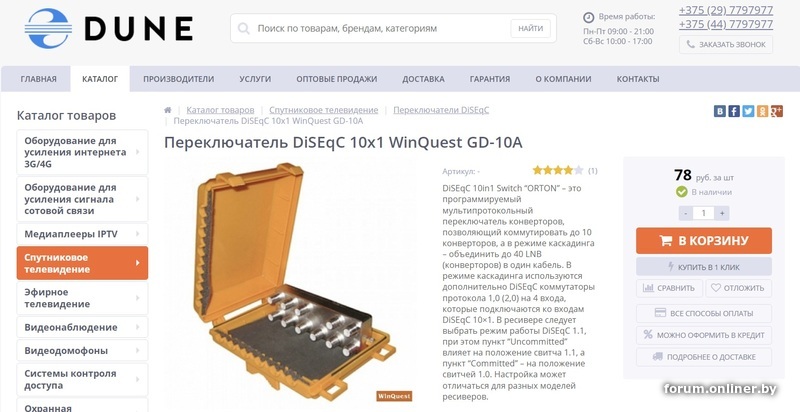Share page via Twitter icon
The height and width of the screenshot is (412, 800).
[x=748, y=111]
